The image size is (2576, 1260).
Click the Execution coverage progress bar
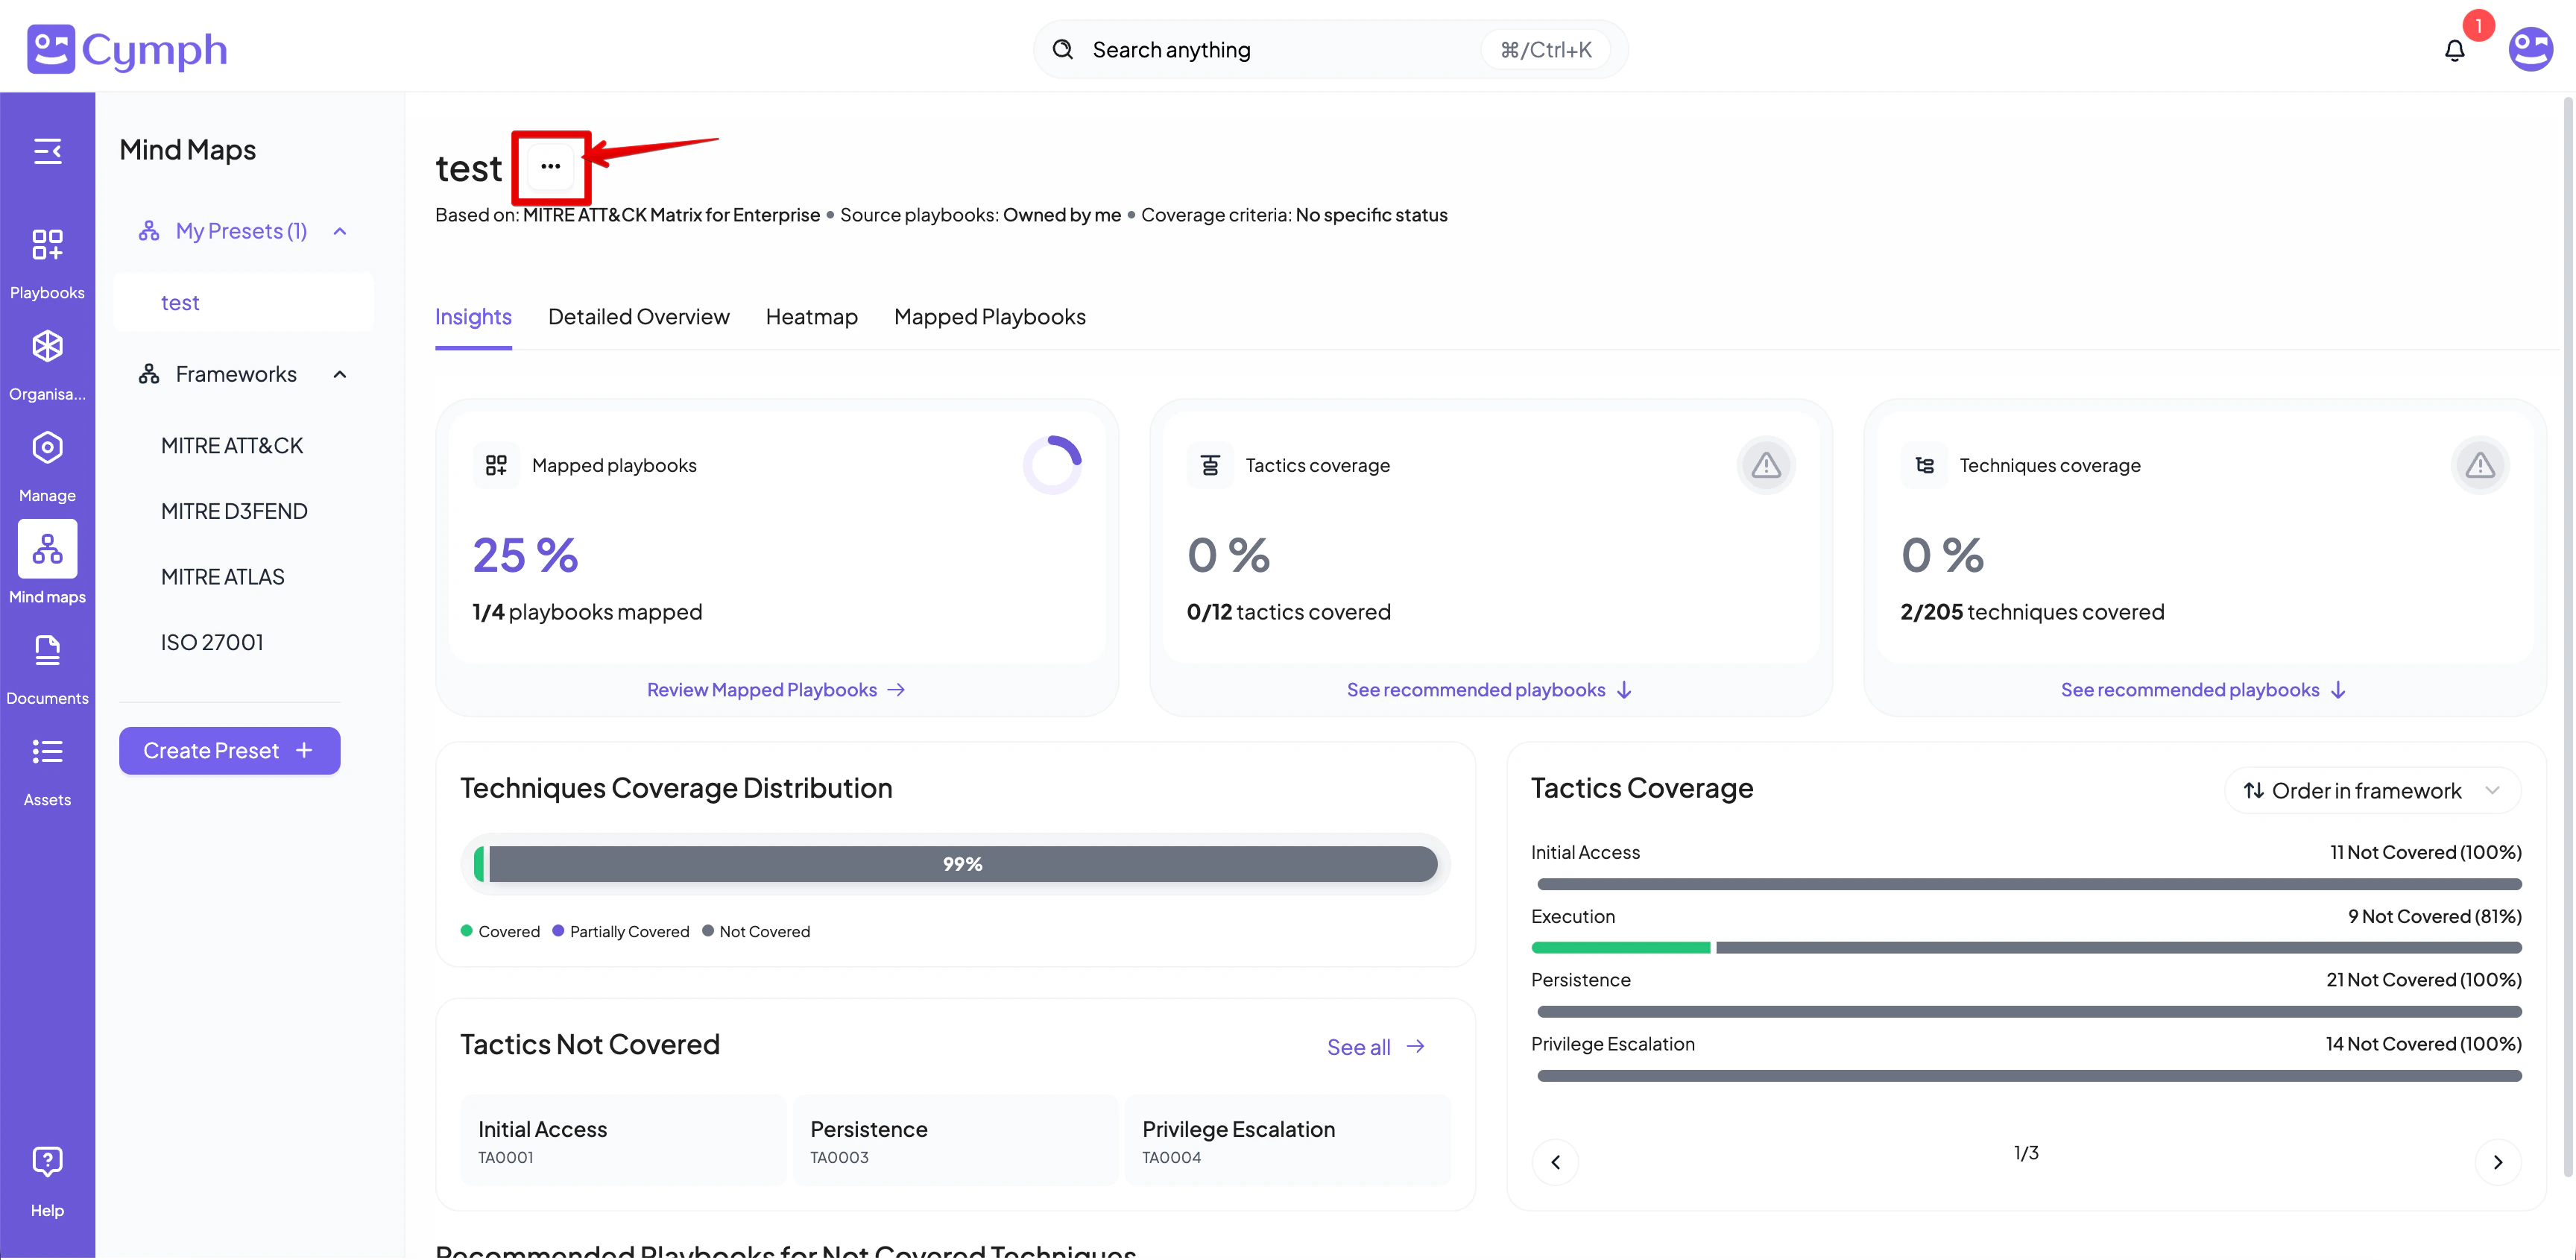pyautogui.click(x=2026, y=948)
